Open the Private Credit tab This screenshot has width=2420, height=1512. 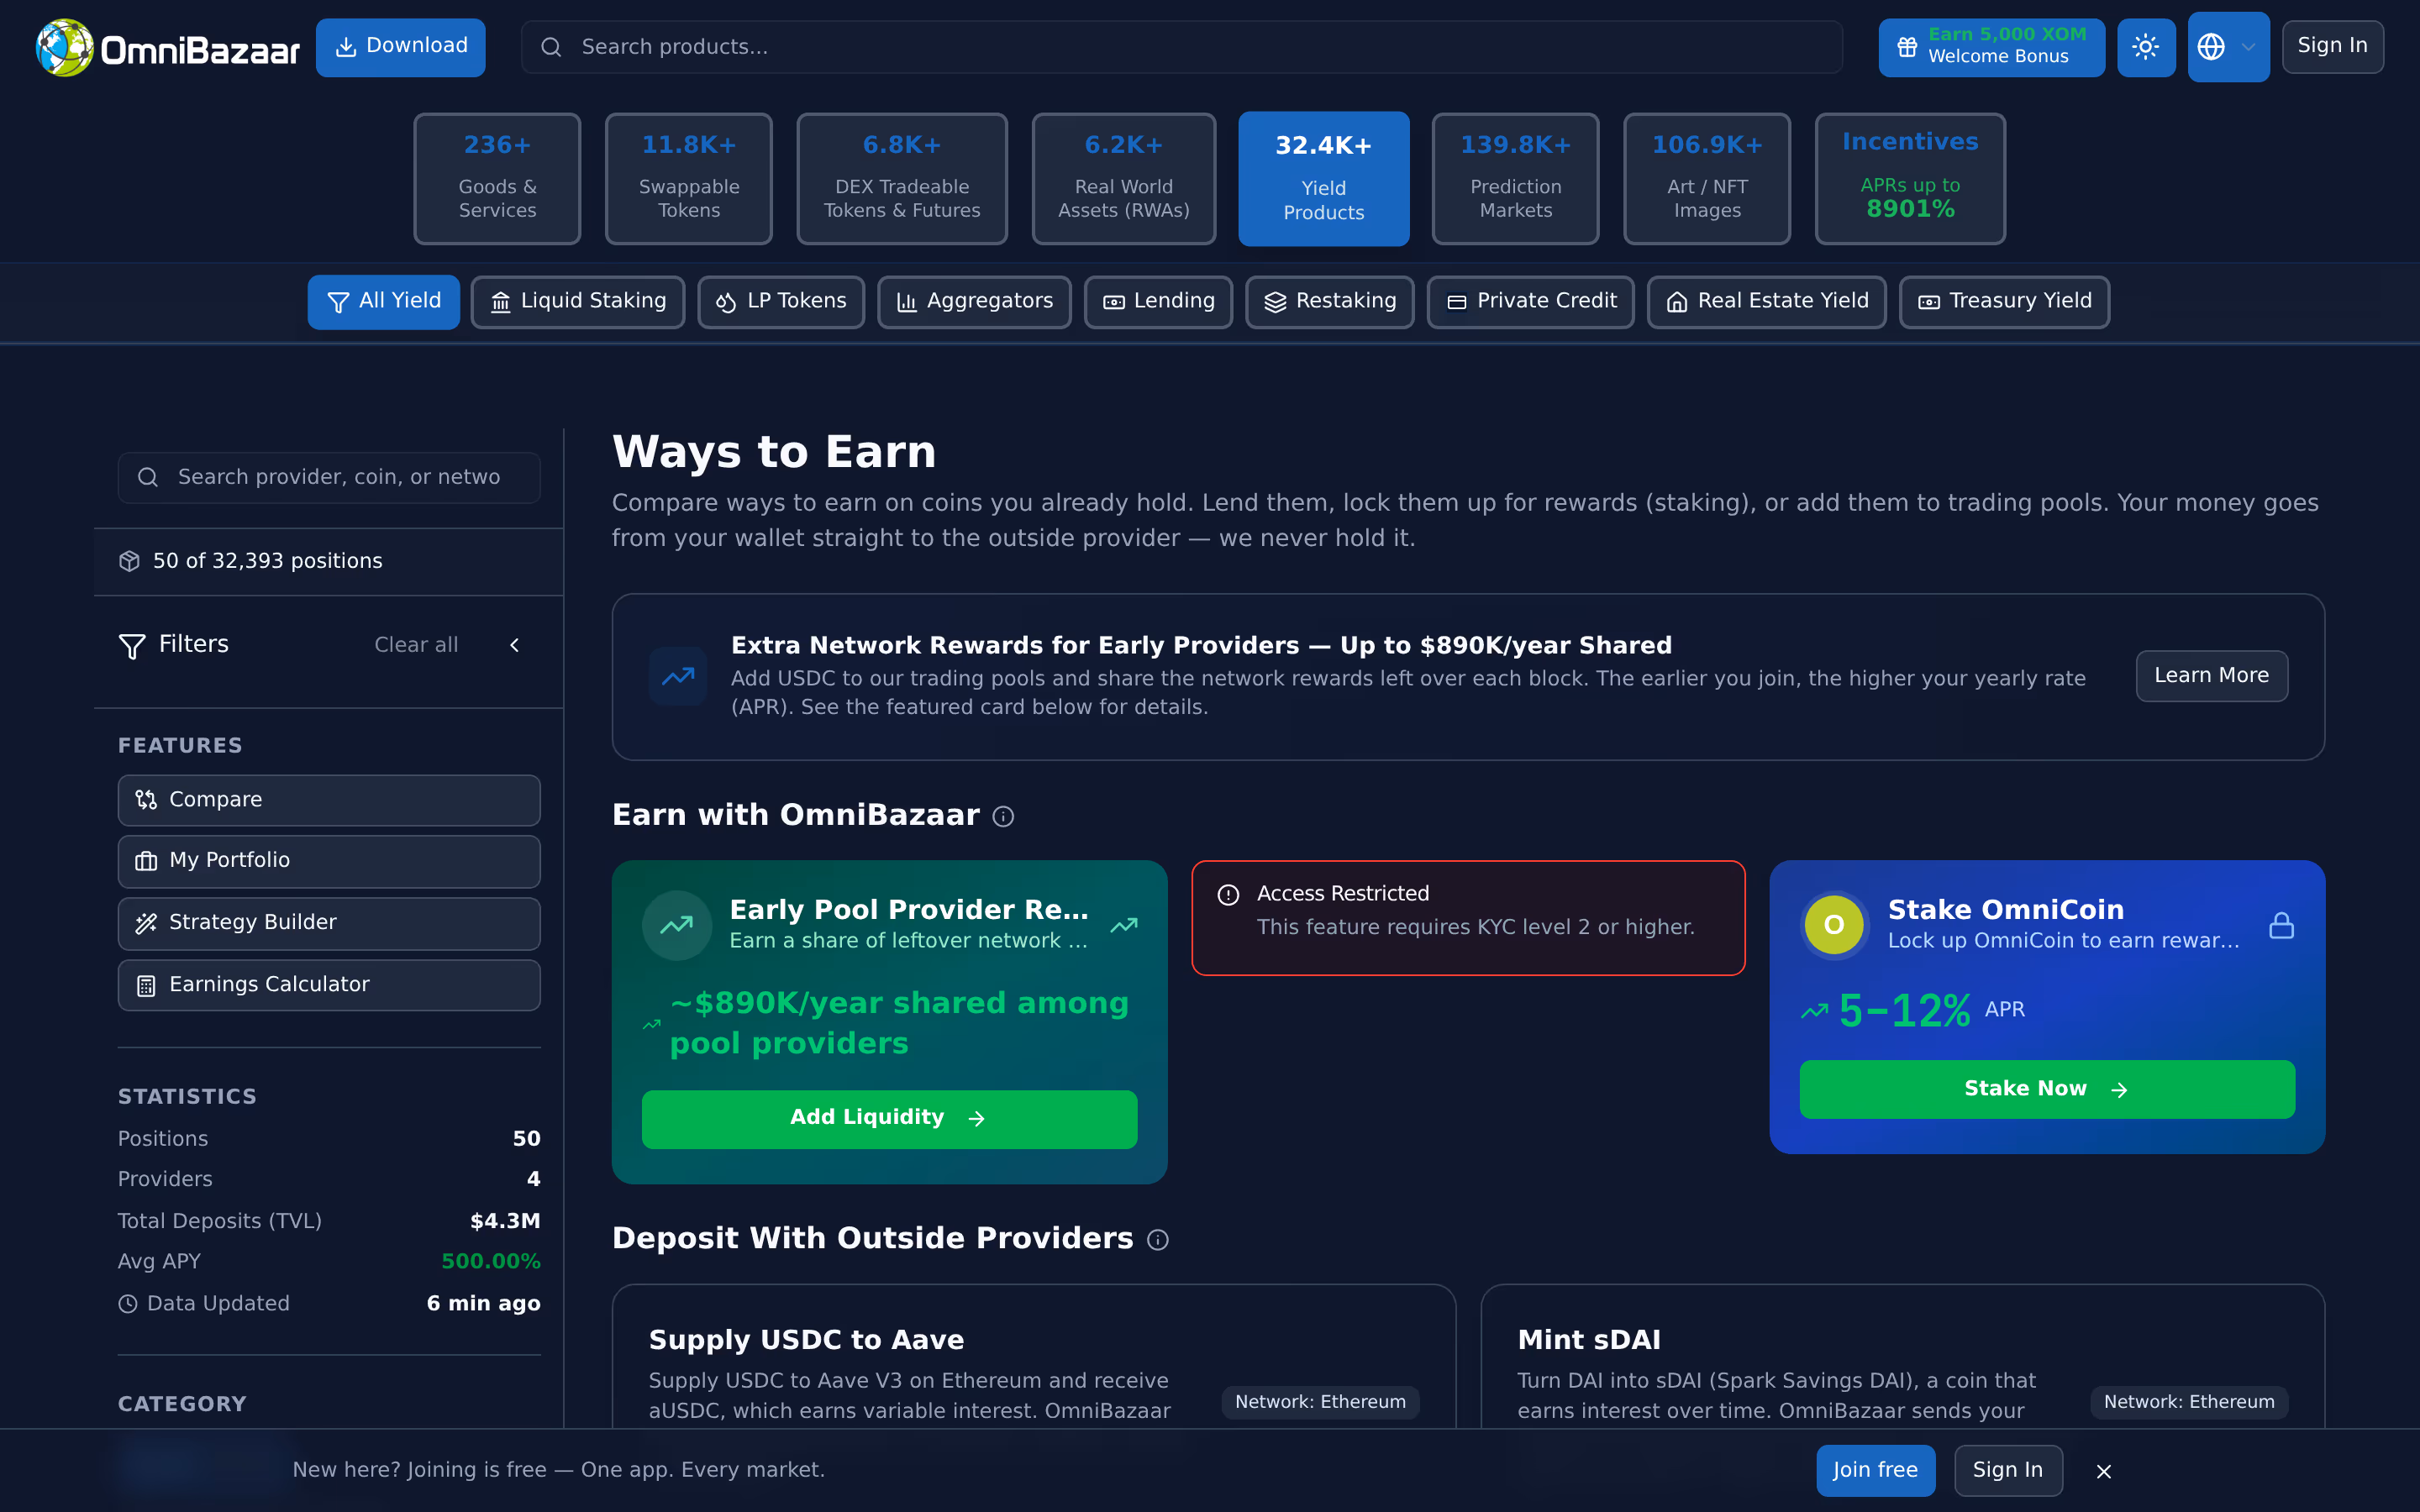[x=1531, y=302]
